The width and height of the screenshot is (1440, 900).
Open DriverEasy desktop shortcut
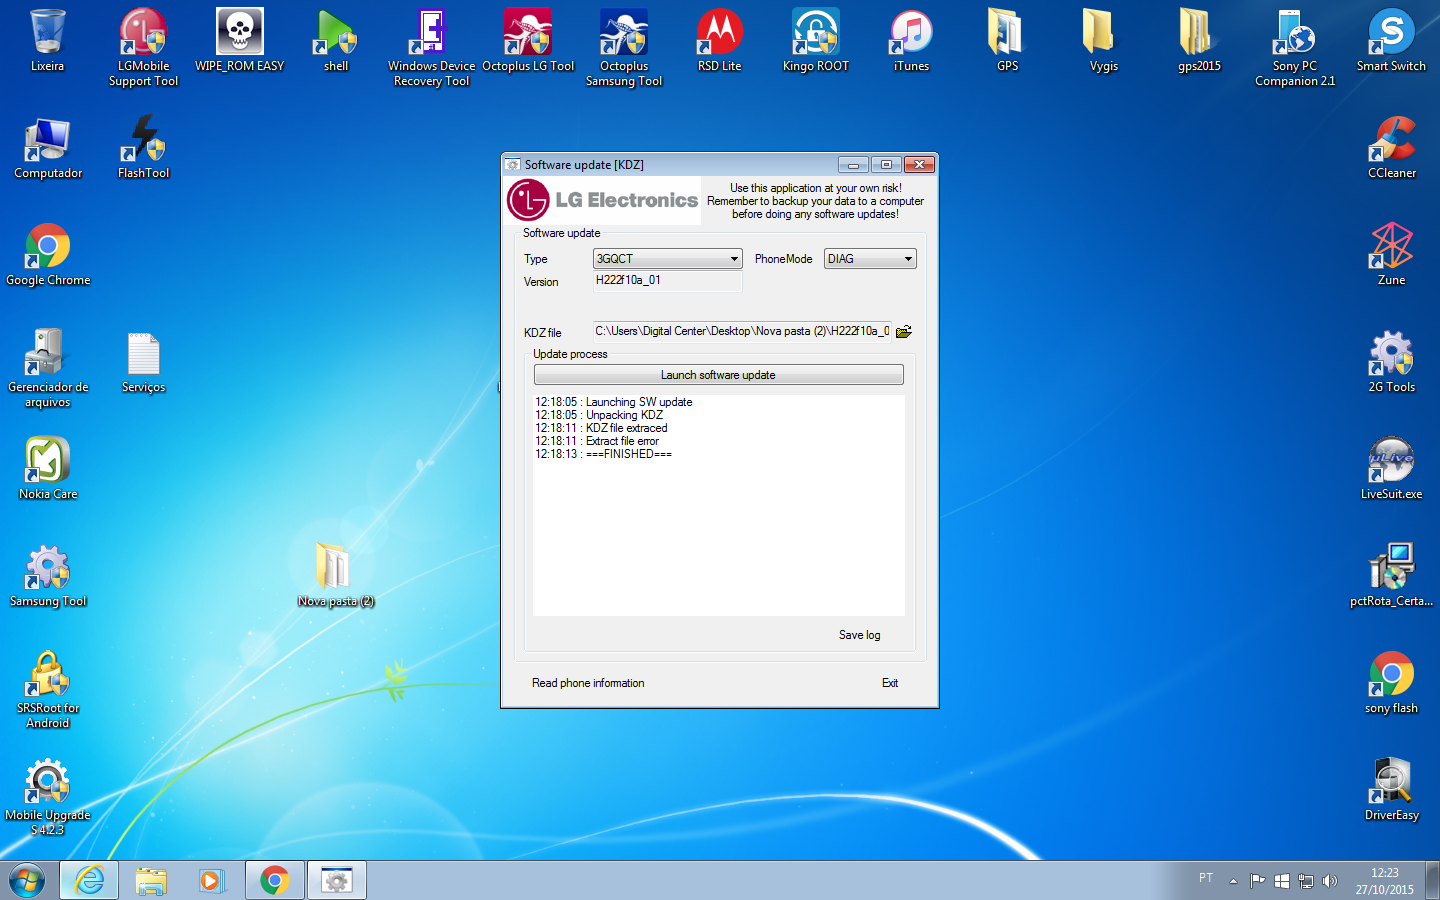tap(1392, 790)
